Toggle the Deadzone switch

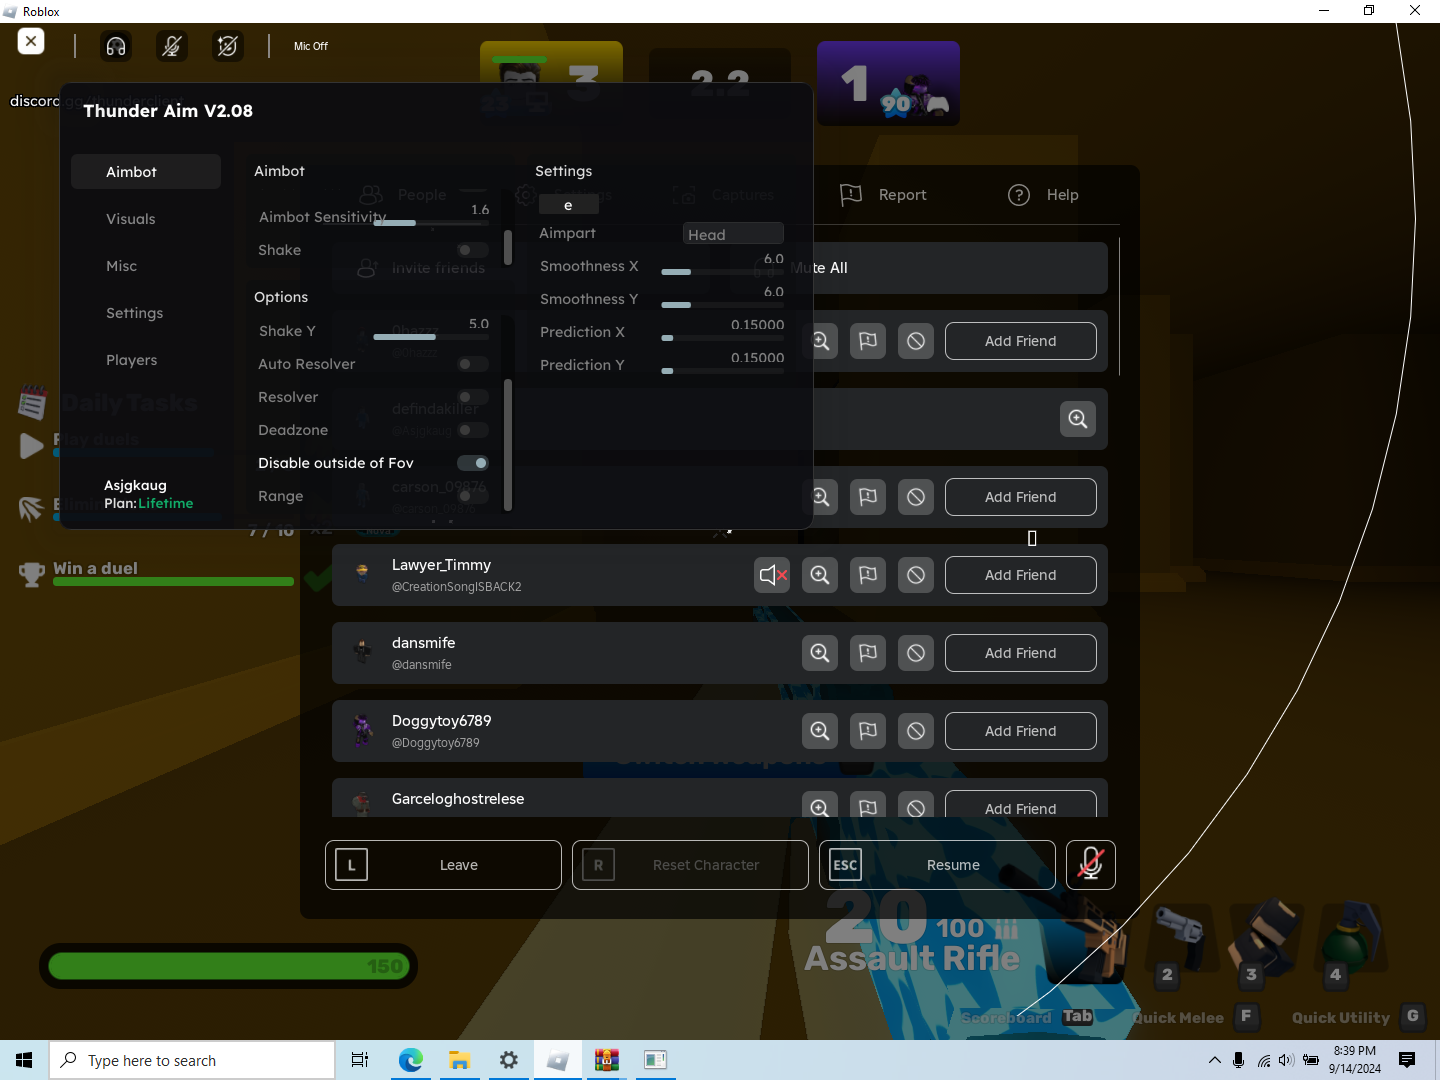[x=473, y=430]
